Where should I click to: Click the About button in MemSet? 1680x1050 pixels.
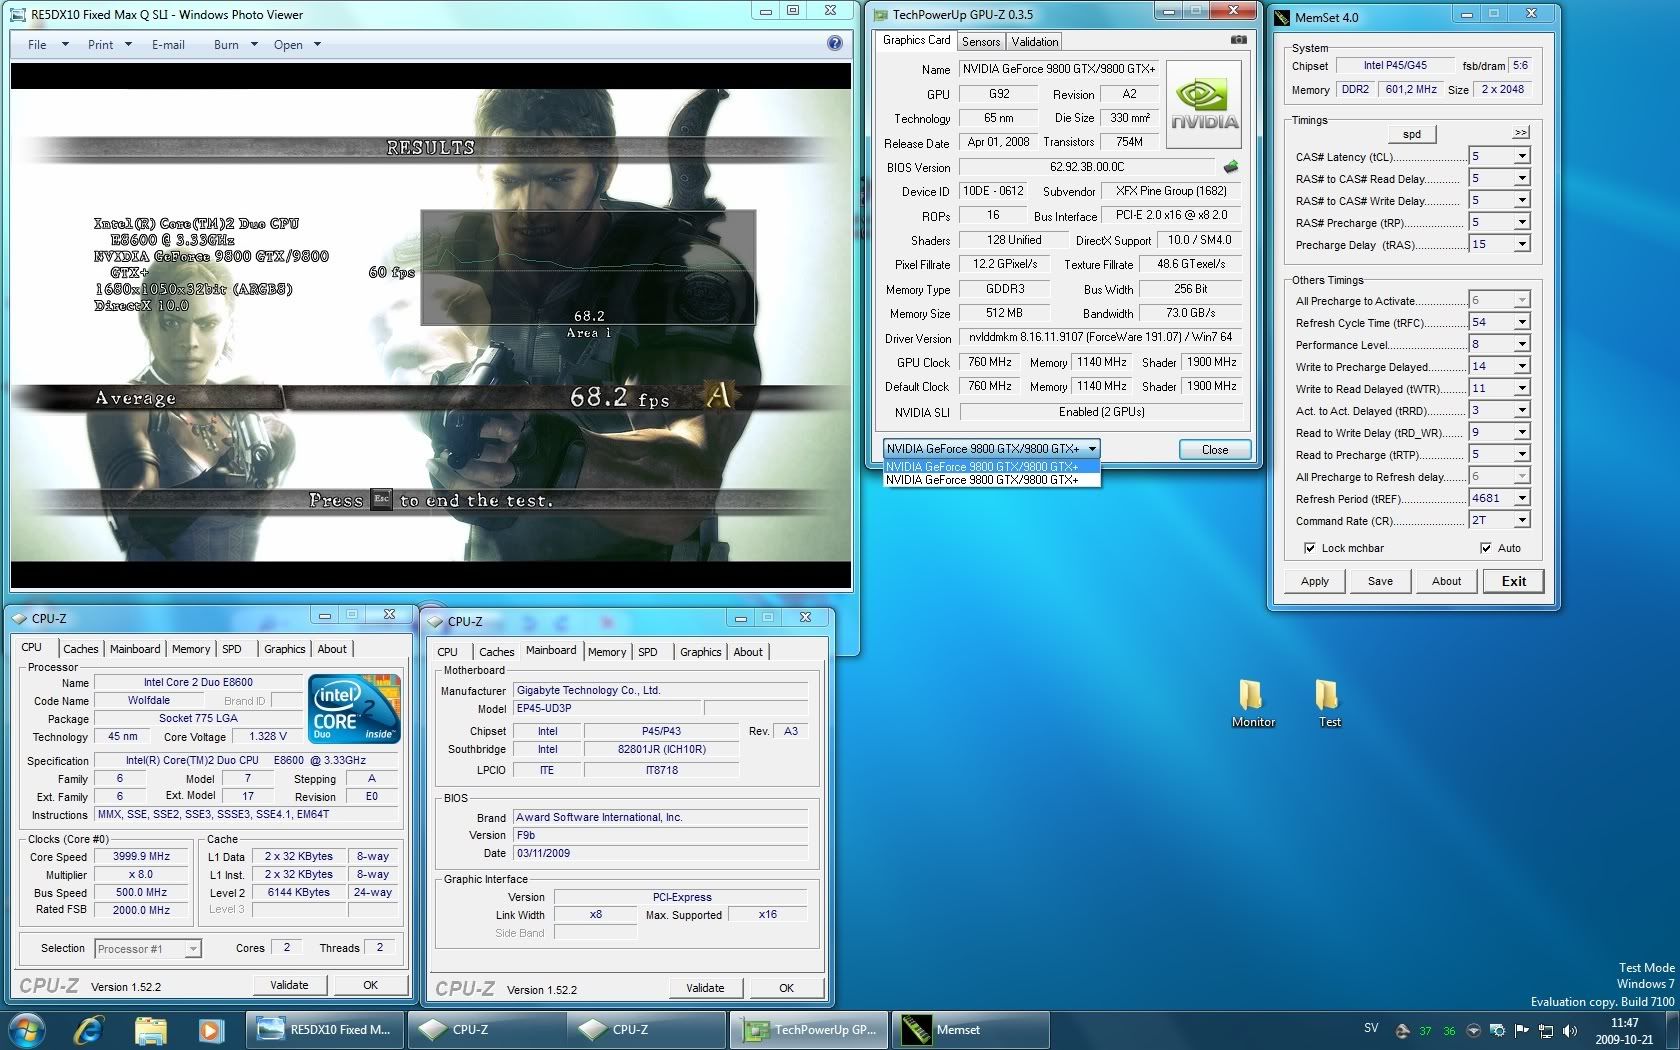pos(1446,581)
